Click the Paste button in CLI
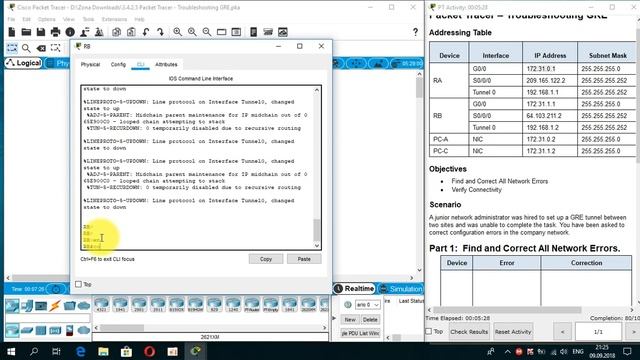 (x=304, y=259)
